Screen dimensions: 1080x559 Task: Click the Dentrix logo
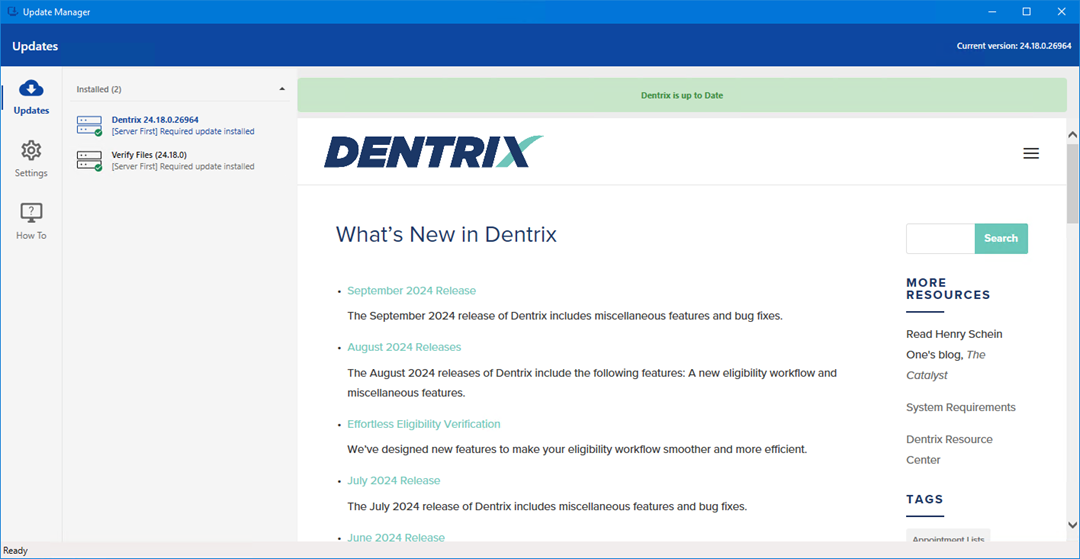[x=433, y=151]
